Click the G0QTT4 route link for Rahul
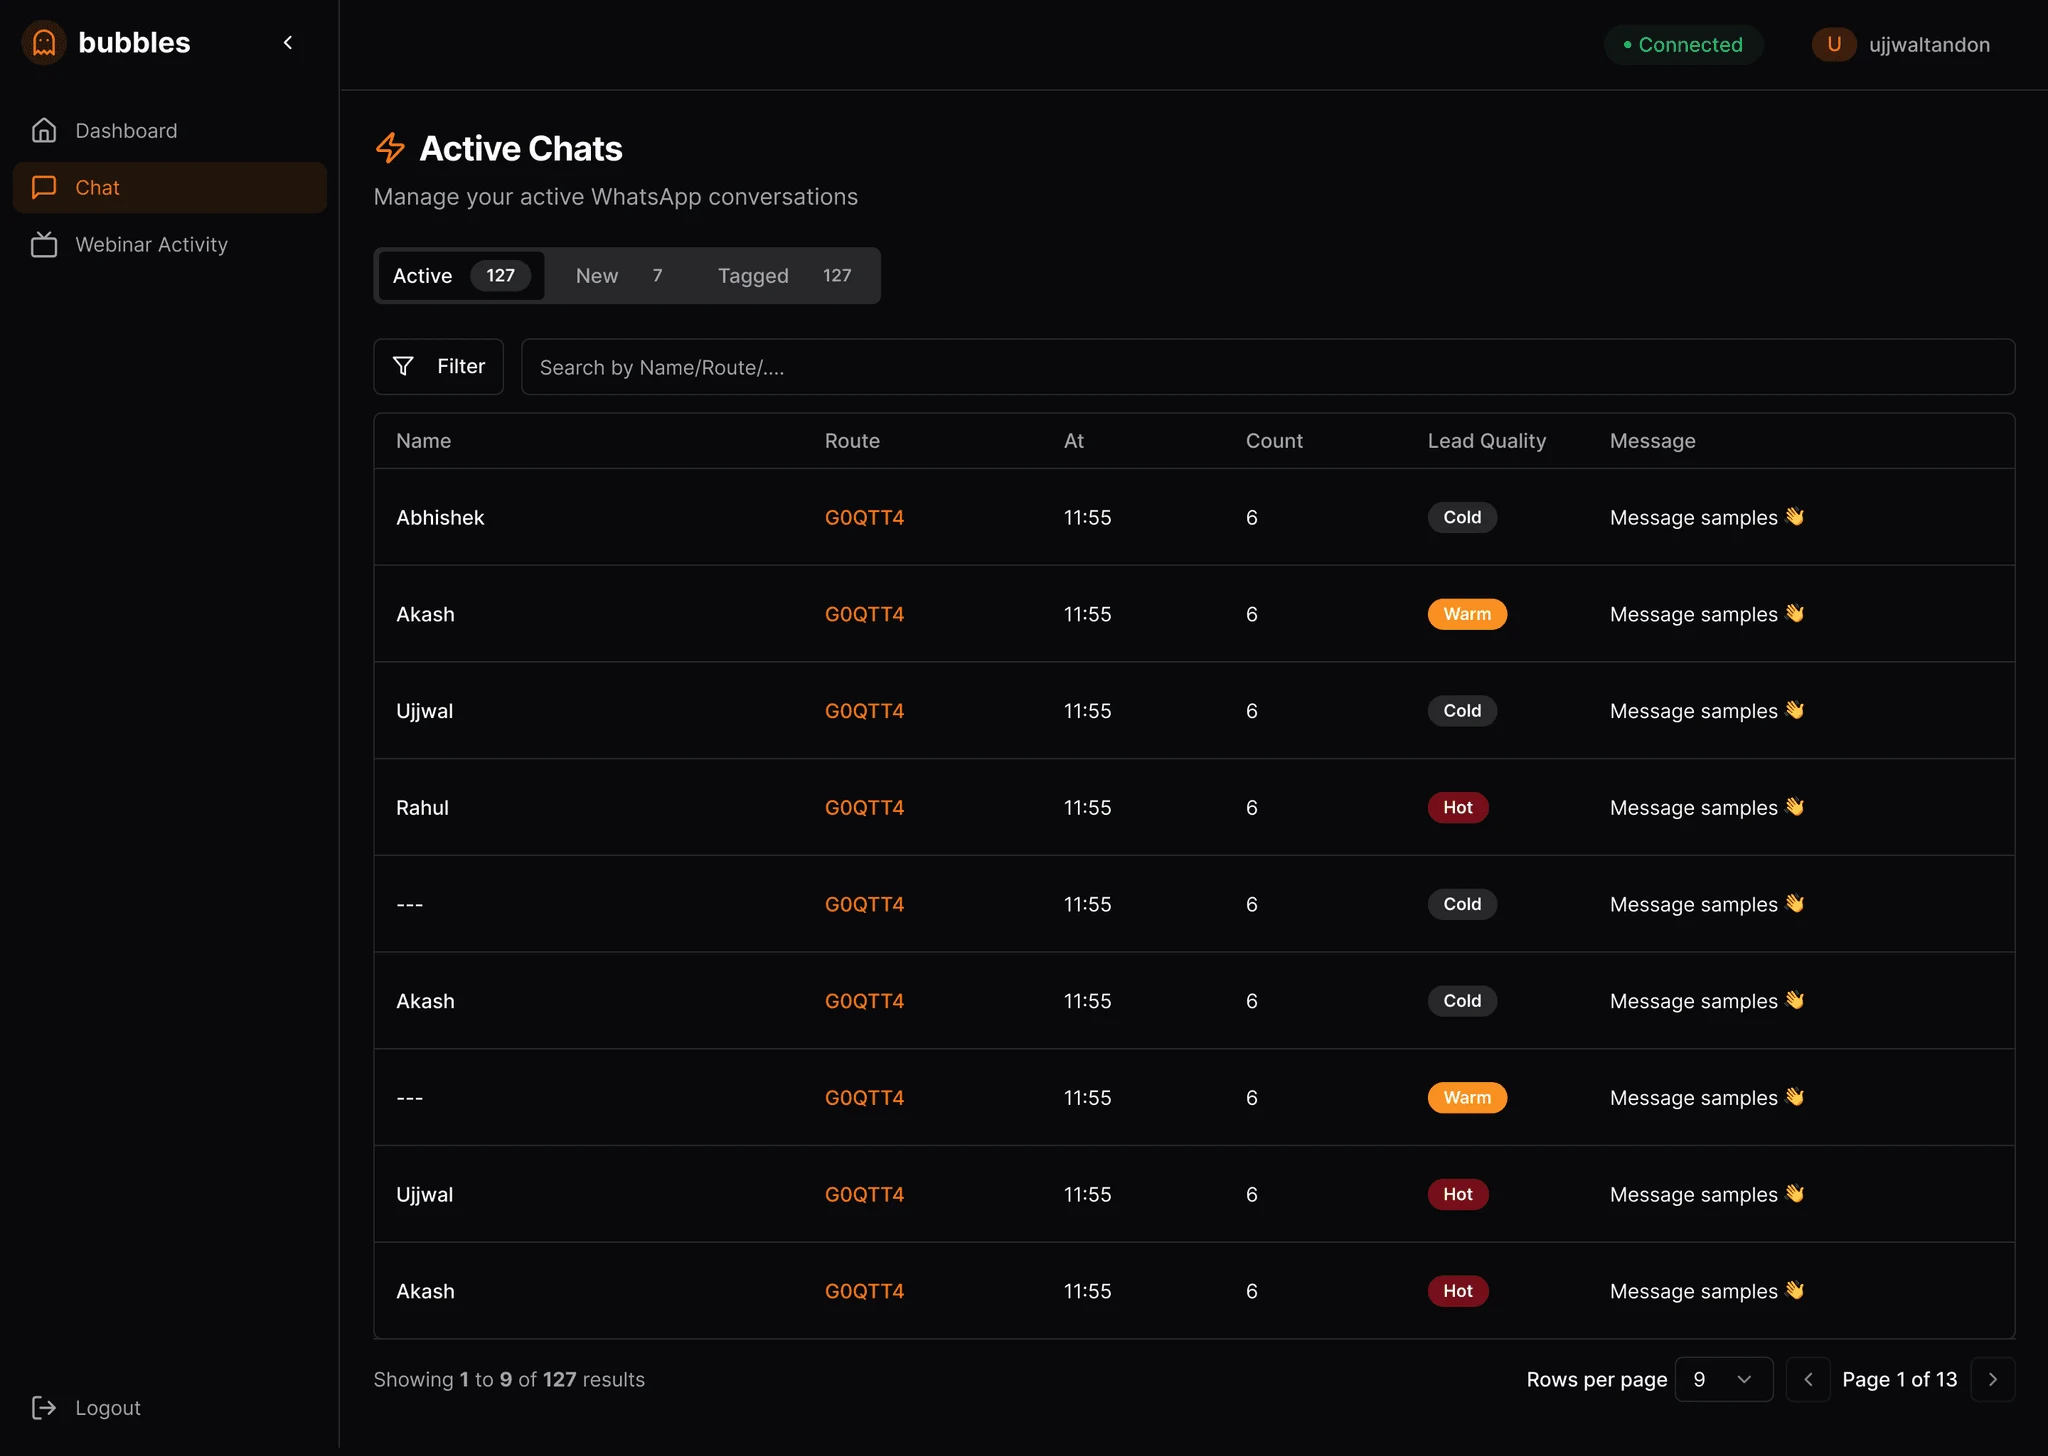The height and width of the screenshot is (1456, 2048). [864, 807]
